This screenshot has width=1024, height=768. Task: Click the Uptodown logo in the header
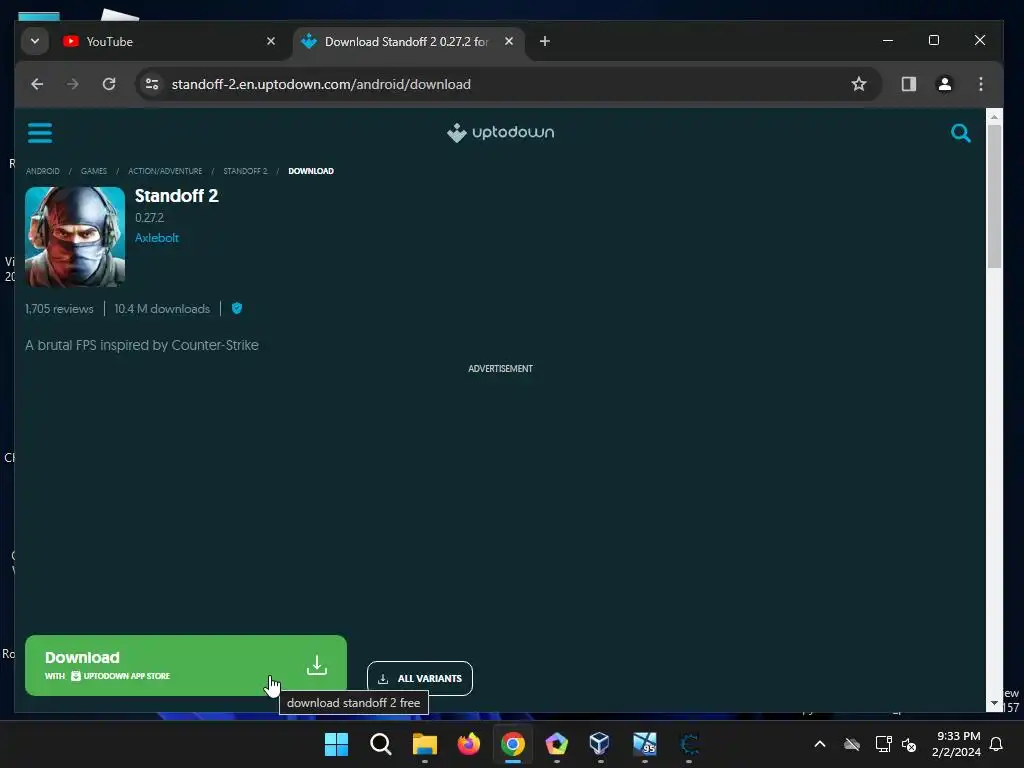point(500,133)
